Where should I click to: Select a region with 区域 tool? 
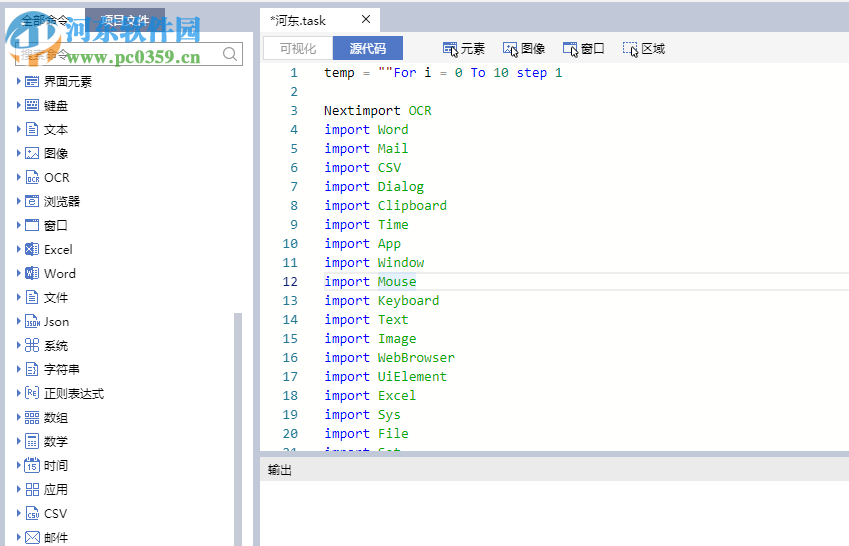coord(643,49)
